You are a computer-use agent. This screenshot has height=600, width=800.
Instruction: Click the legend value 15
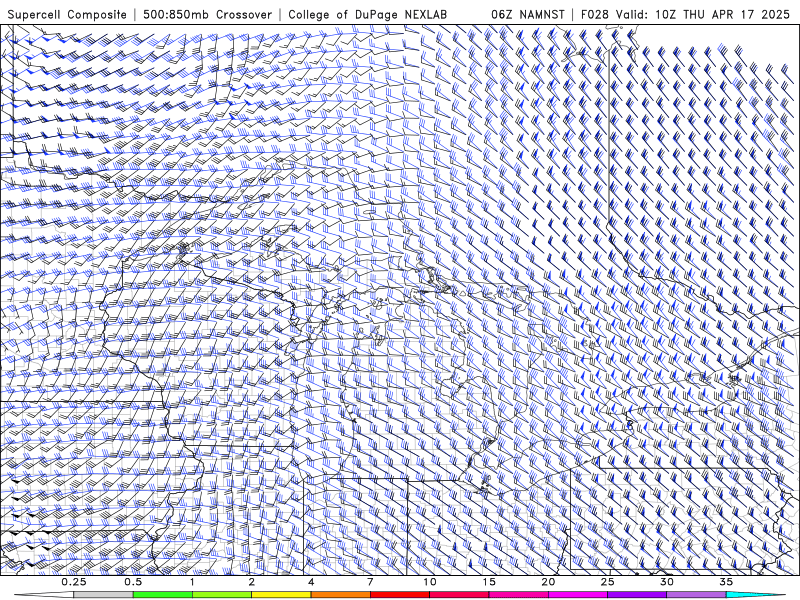[x=489, y=582]
